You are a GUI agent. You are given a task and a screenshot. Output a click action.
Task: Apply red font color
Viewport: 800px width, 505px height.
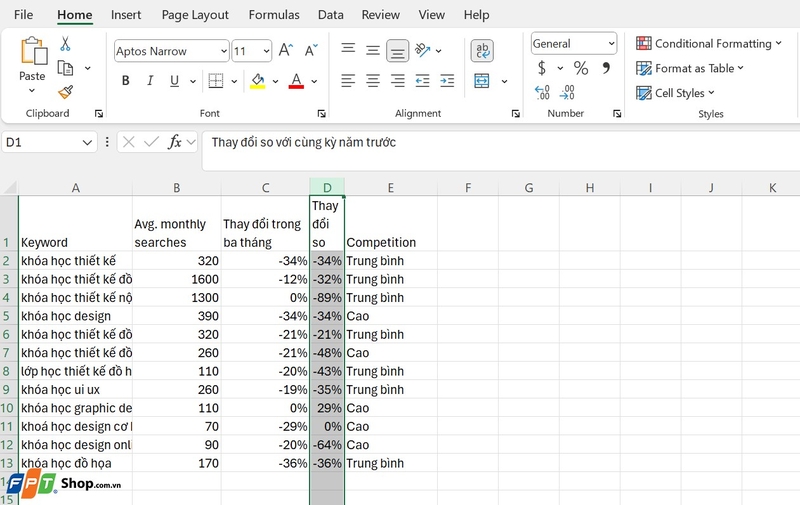[296, 81]
